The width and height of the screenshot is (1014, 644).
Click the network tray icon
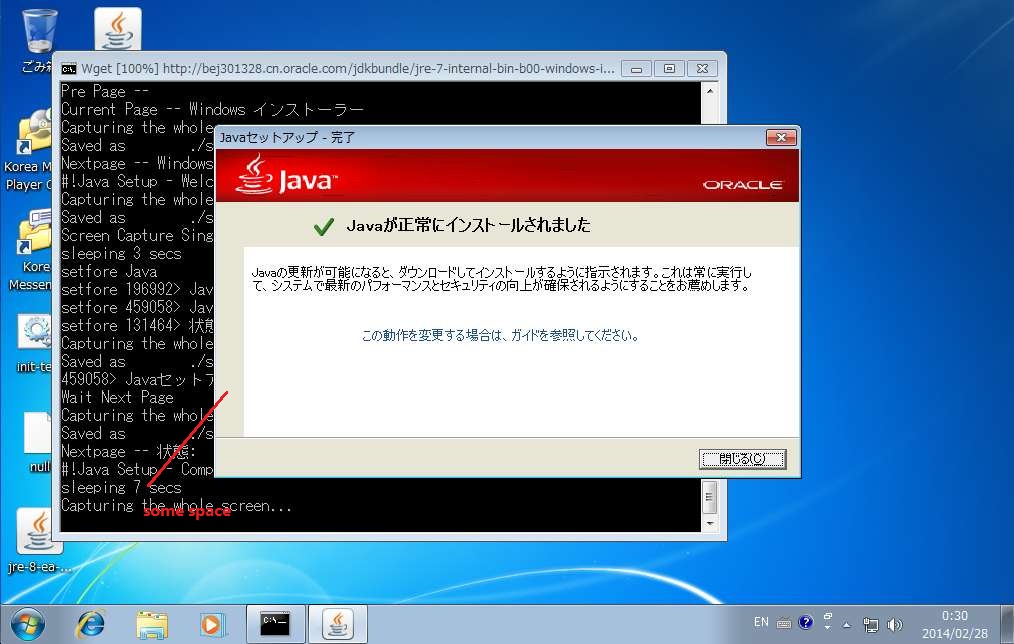coord(870,625)
